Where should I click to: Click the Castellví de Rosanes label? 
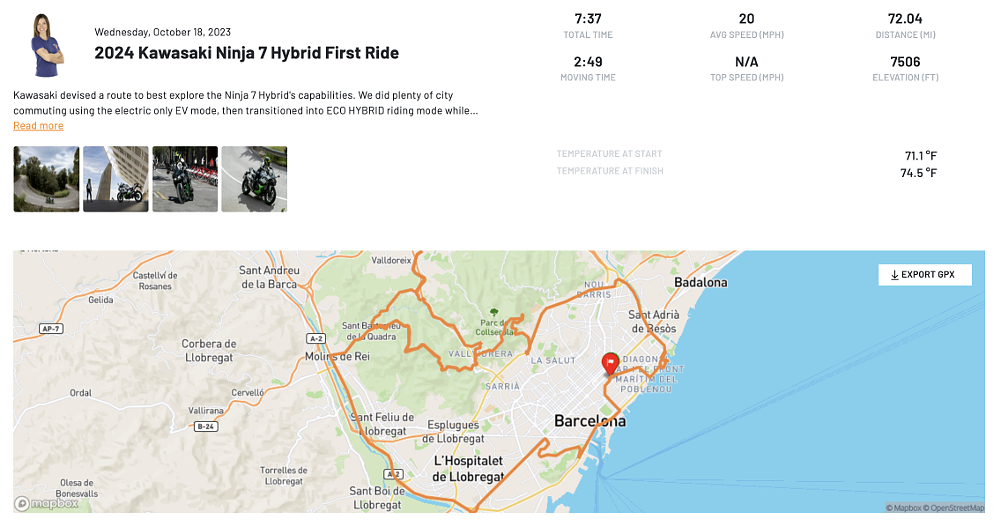click(x=155, y=281)
